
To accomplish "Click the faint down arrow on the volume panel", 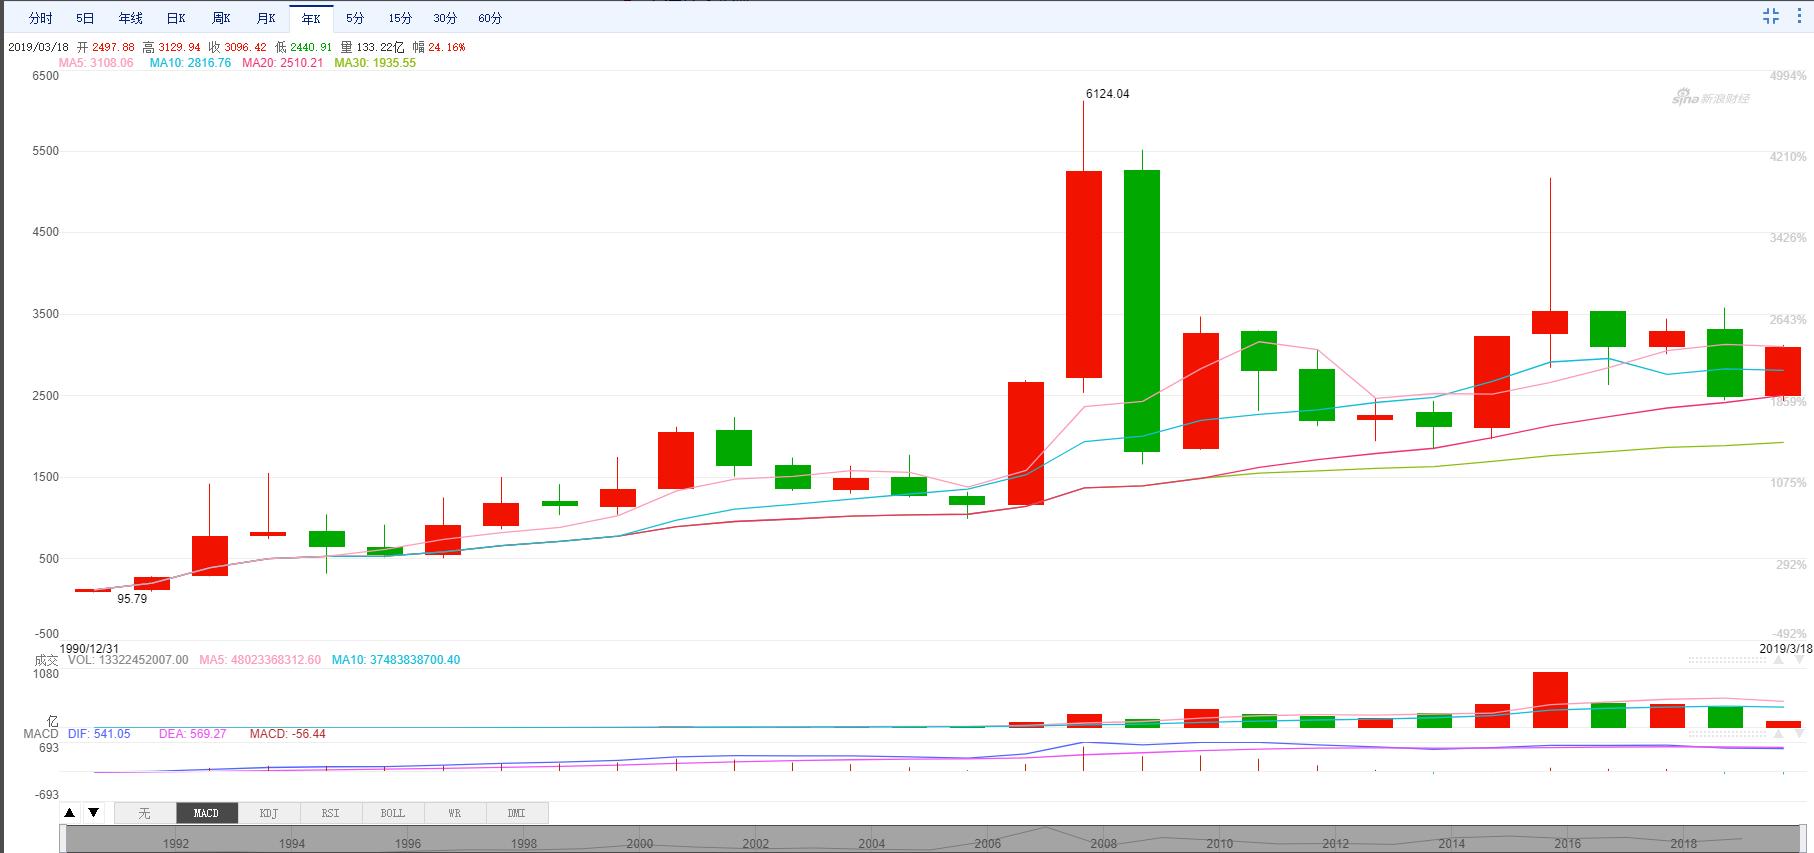I will (1799, 660).
